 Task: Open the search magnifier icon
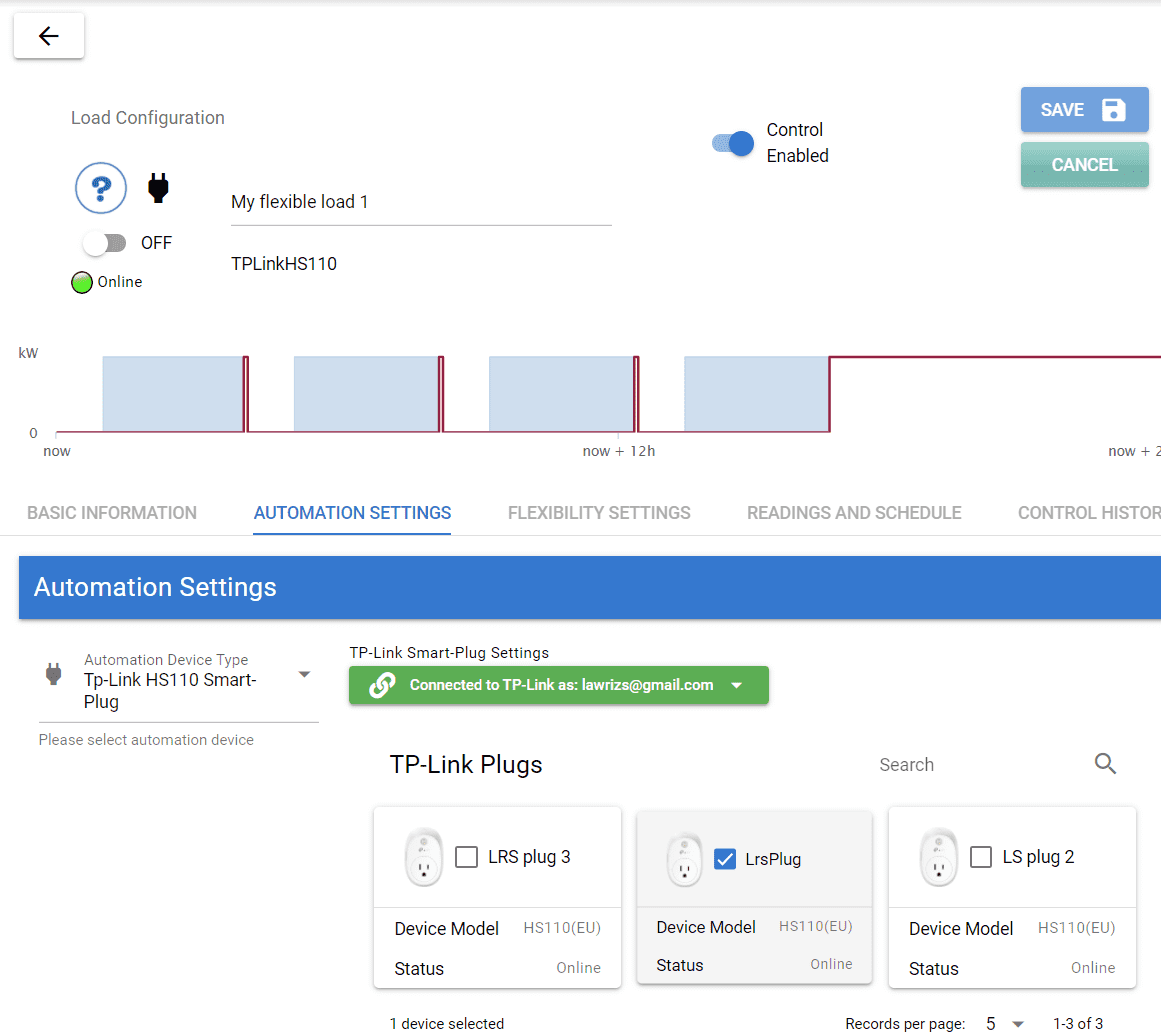pos(1105,763)
